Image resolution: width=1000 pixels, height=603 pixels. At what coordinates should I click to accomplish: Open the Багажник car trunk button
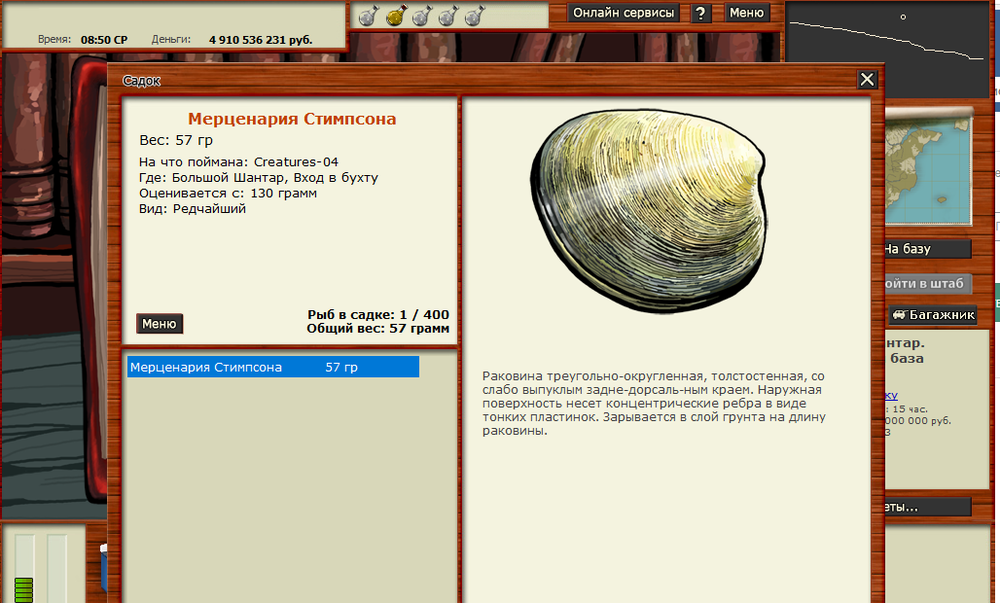coord(932,315)
